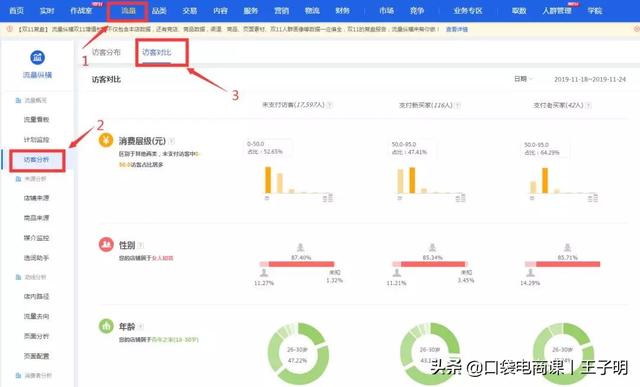Switch to the 访客对比 tab
This screenshot has width=640, height=387.
[x=157, y=52]
